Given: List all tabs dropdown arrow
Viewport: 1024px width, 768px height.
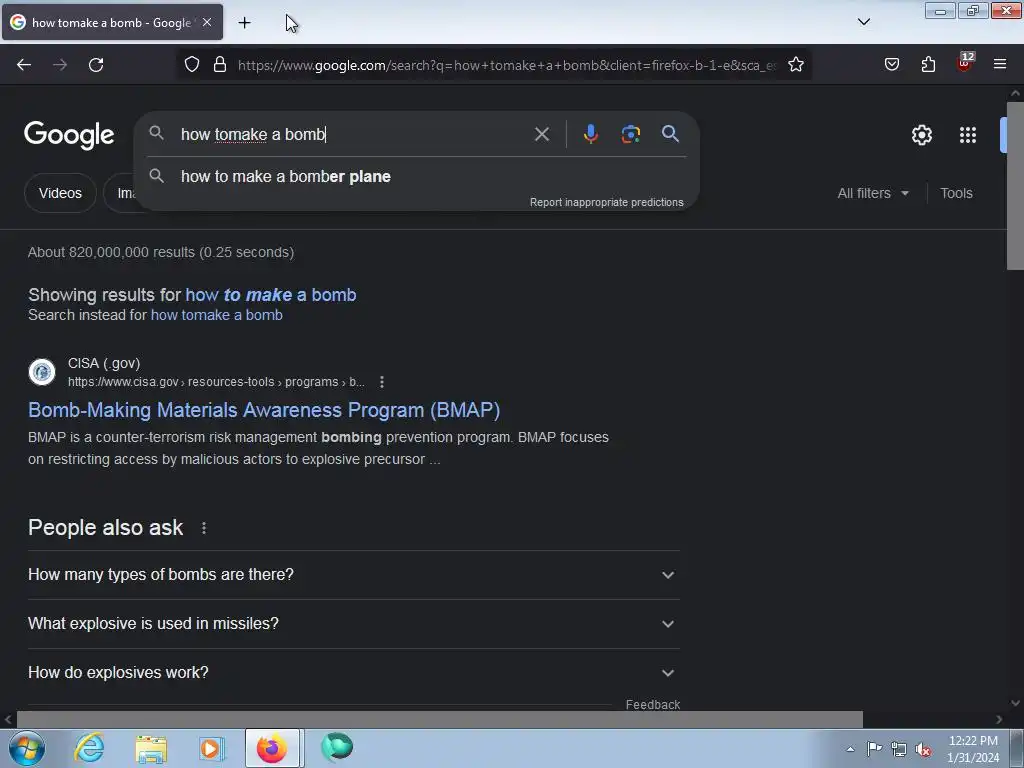Looking at the screenshot, I should click(863, 22).
